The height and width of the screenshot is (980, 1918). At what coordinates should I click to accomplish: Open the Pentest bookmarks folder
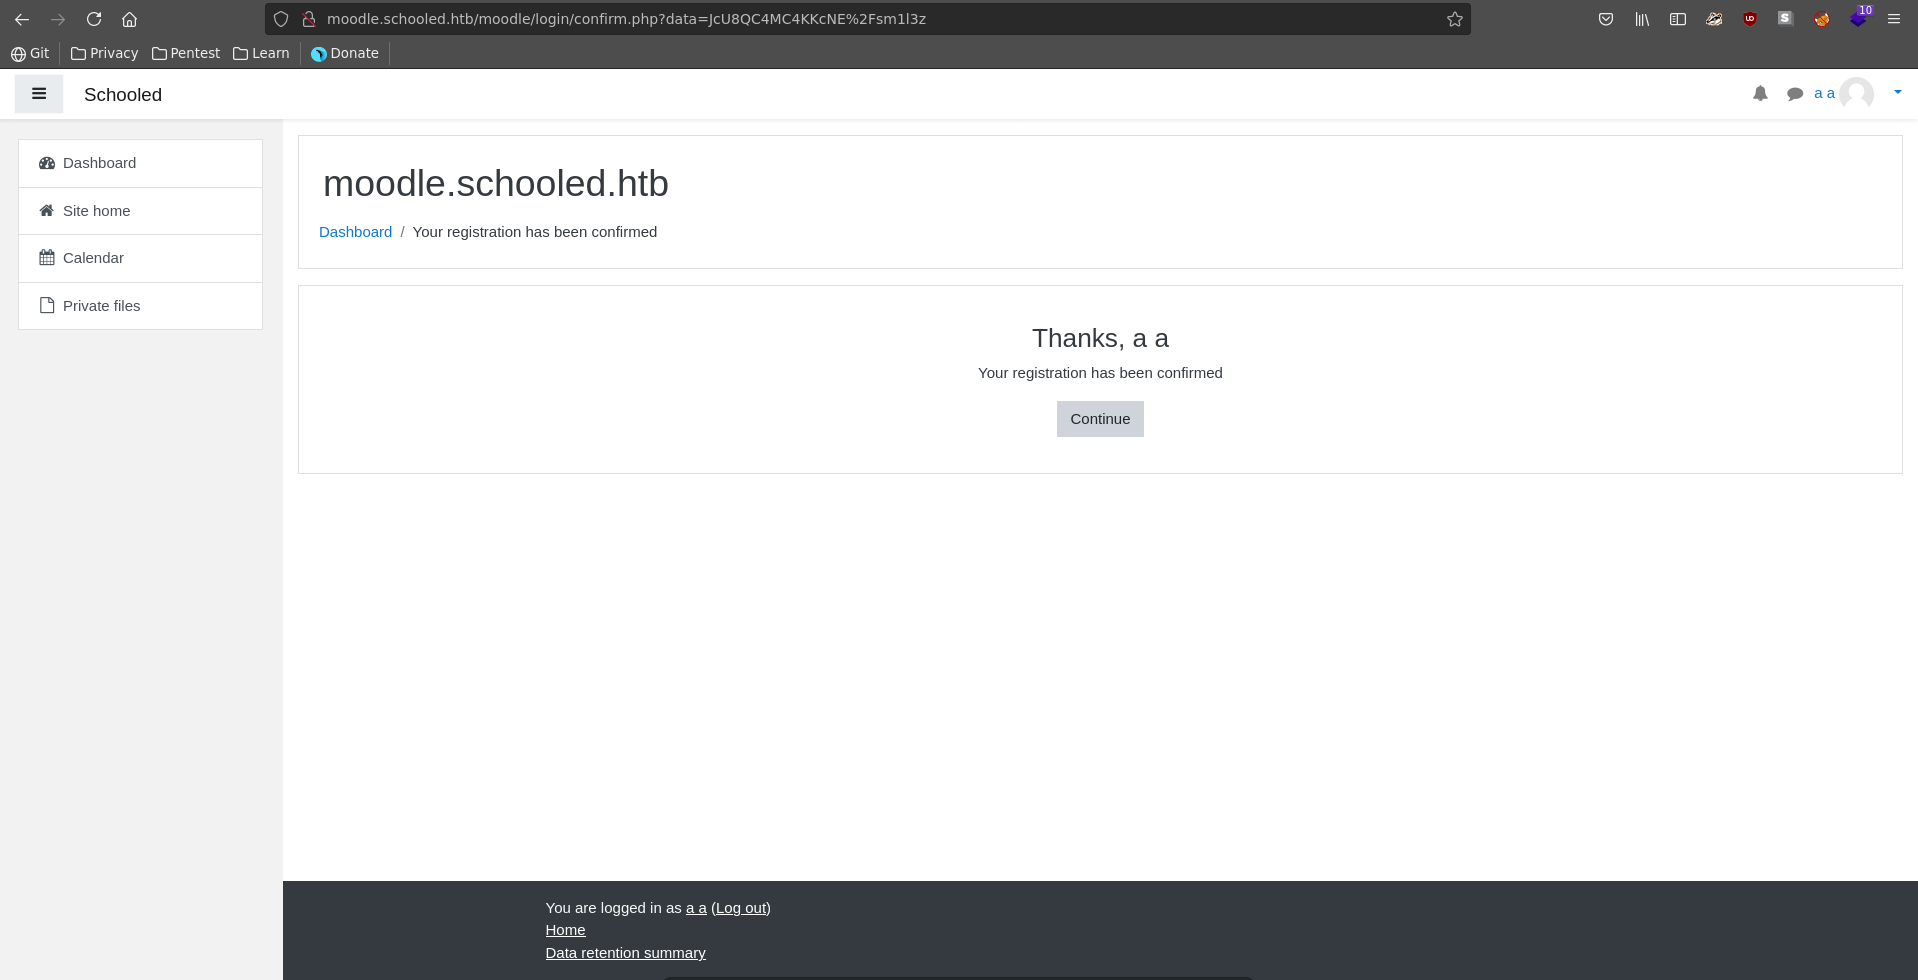pyautogui.click(x=186, y=53)
